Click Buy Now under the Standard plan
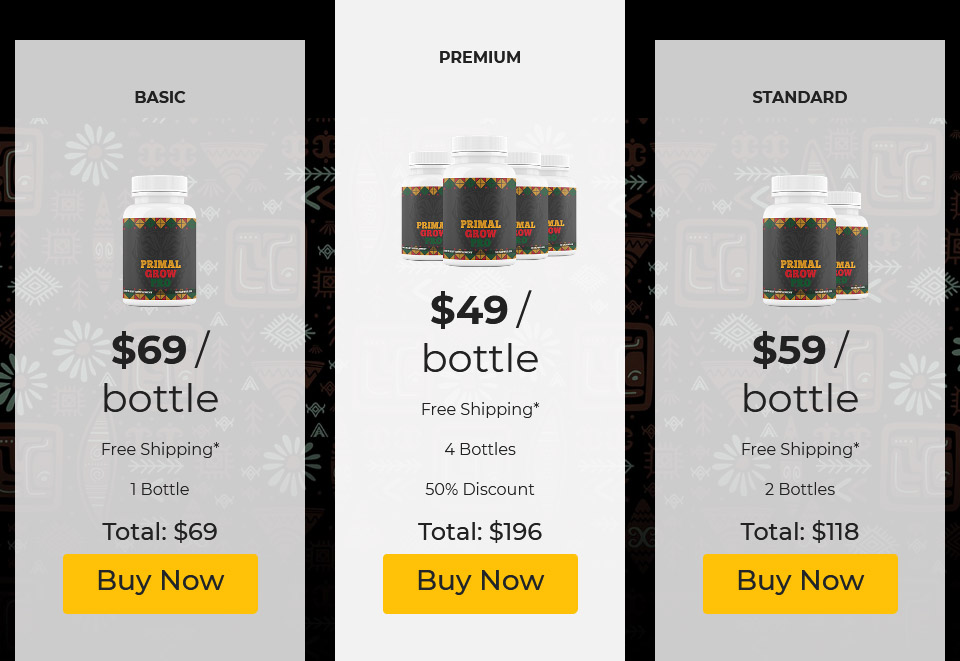Viewport: 960px width, 661px height. 800,583
